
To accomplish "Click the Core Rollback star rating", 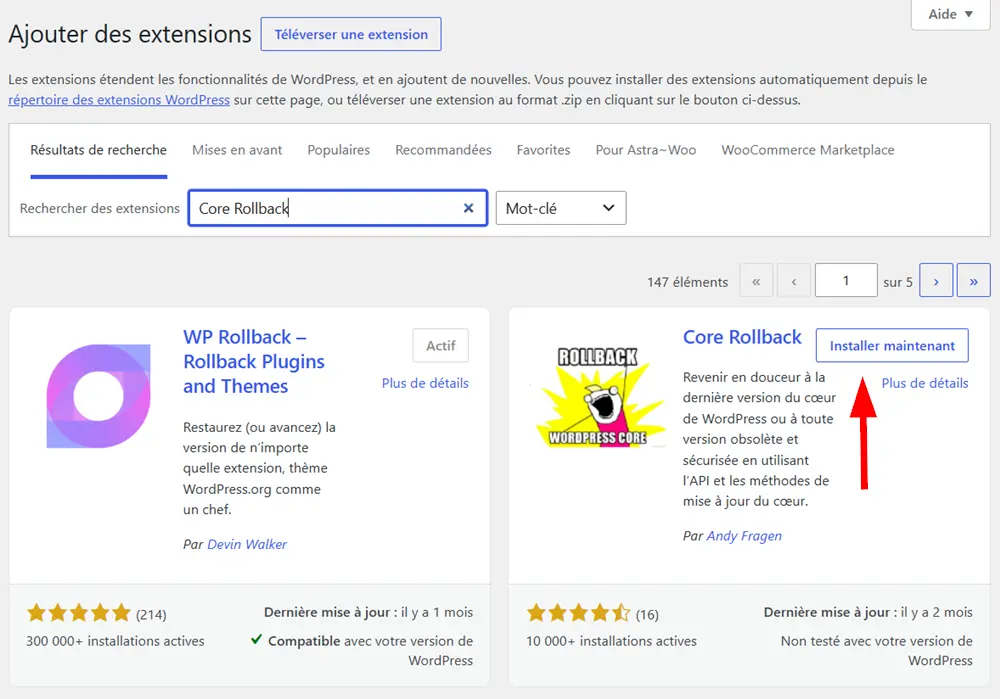I will [578, 614].
